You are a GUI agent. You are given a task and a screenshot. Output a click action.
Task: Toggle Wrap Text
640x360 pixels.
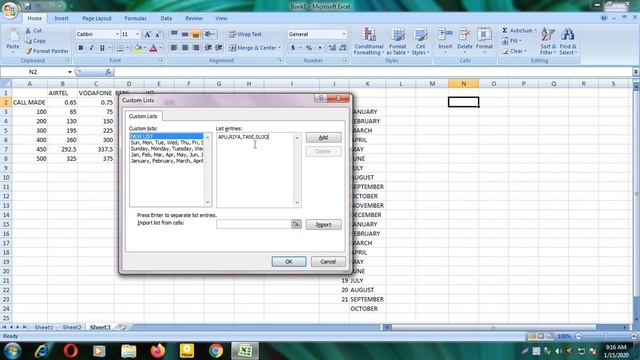tap(245, 34)
